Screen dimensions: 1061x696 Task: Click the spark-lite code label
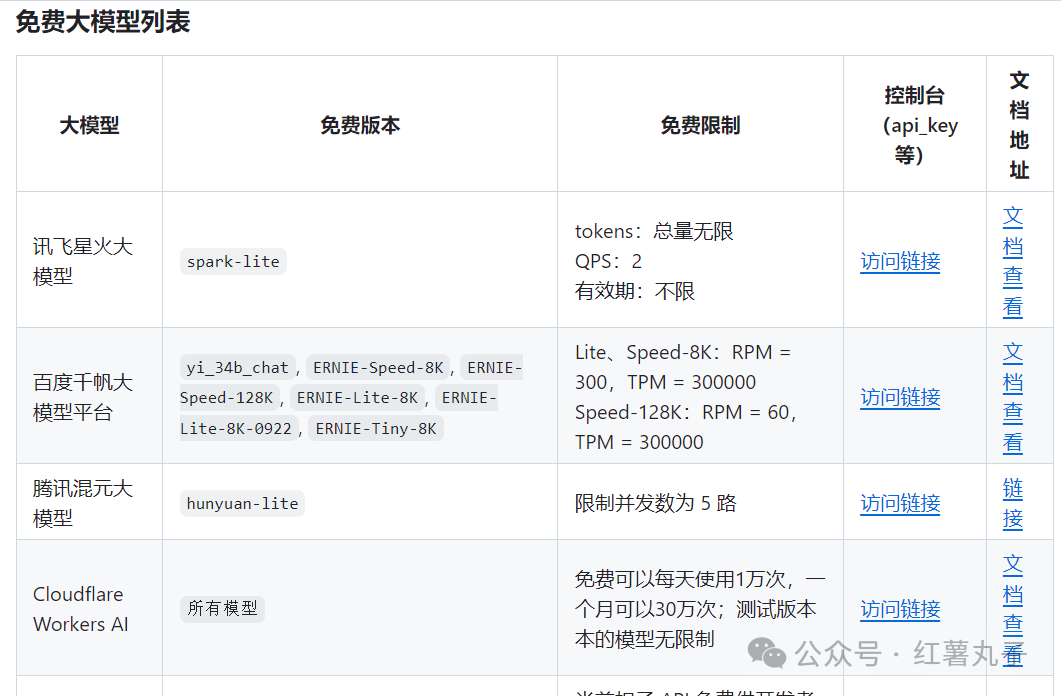(233, 262)
